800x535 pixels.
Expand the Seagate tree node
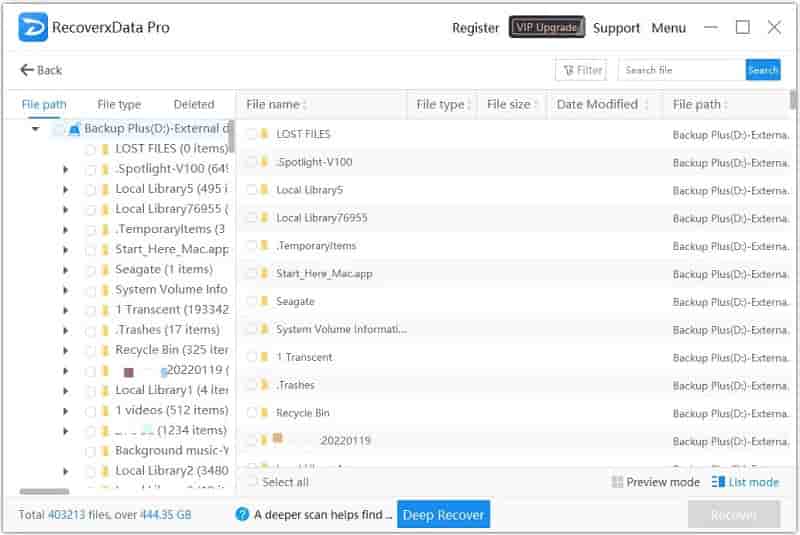[x=65, y=270]
